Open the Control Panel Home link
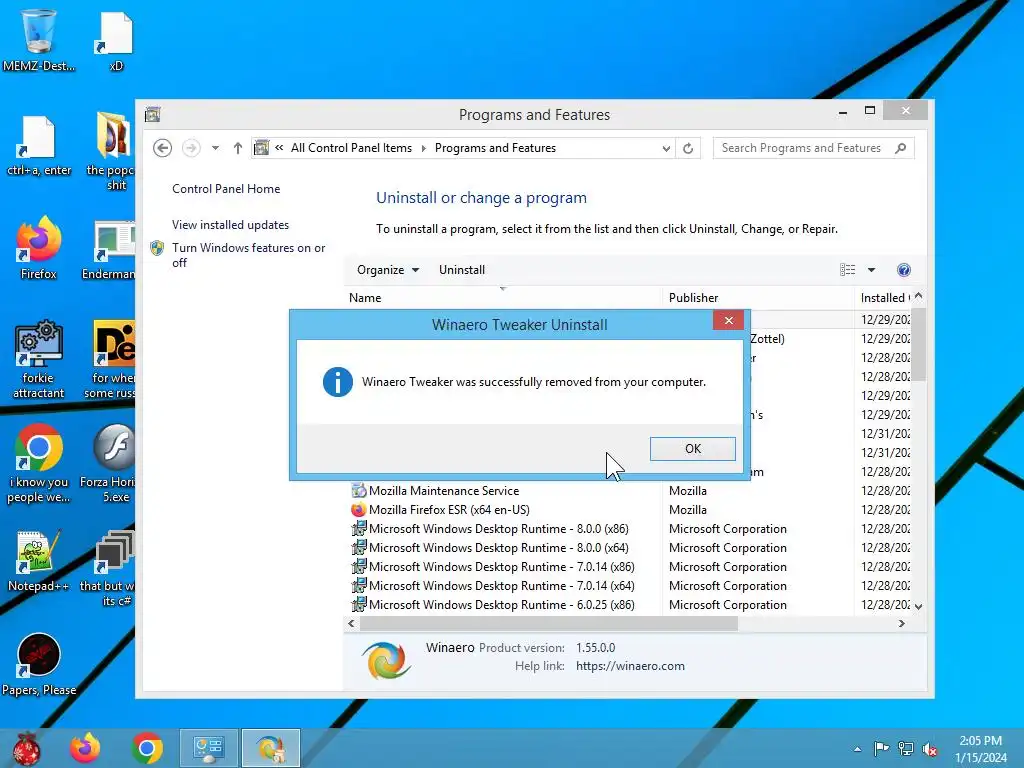Screen dimensions: 1024x768 coord(226,189)
